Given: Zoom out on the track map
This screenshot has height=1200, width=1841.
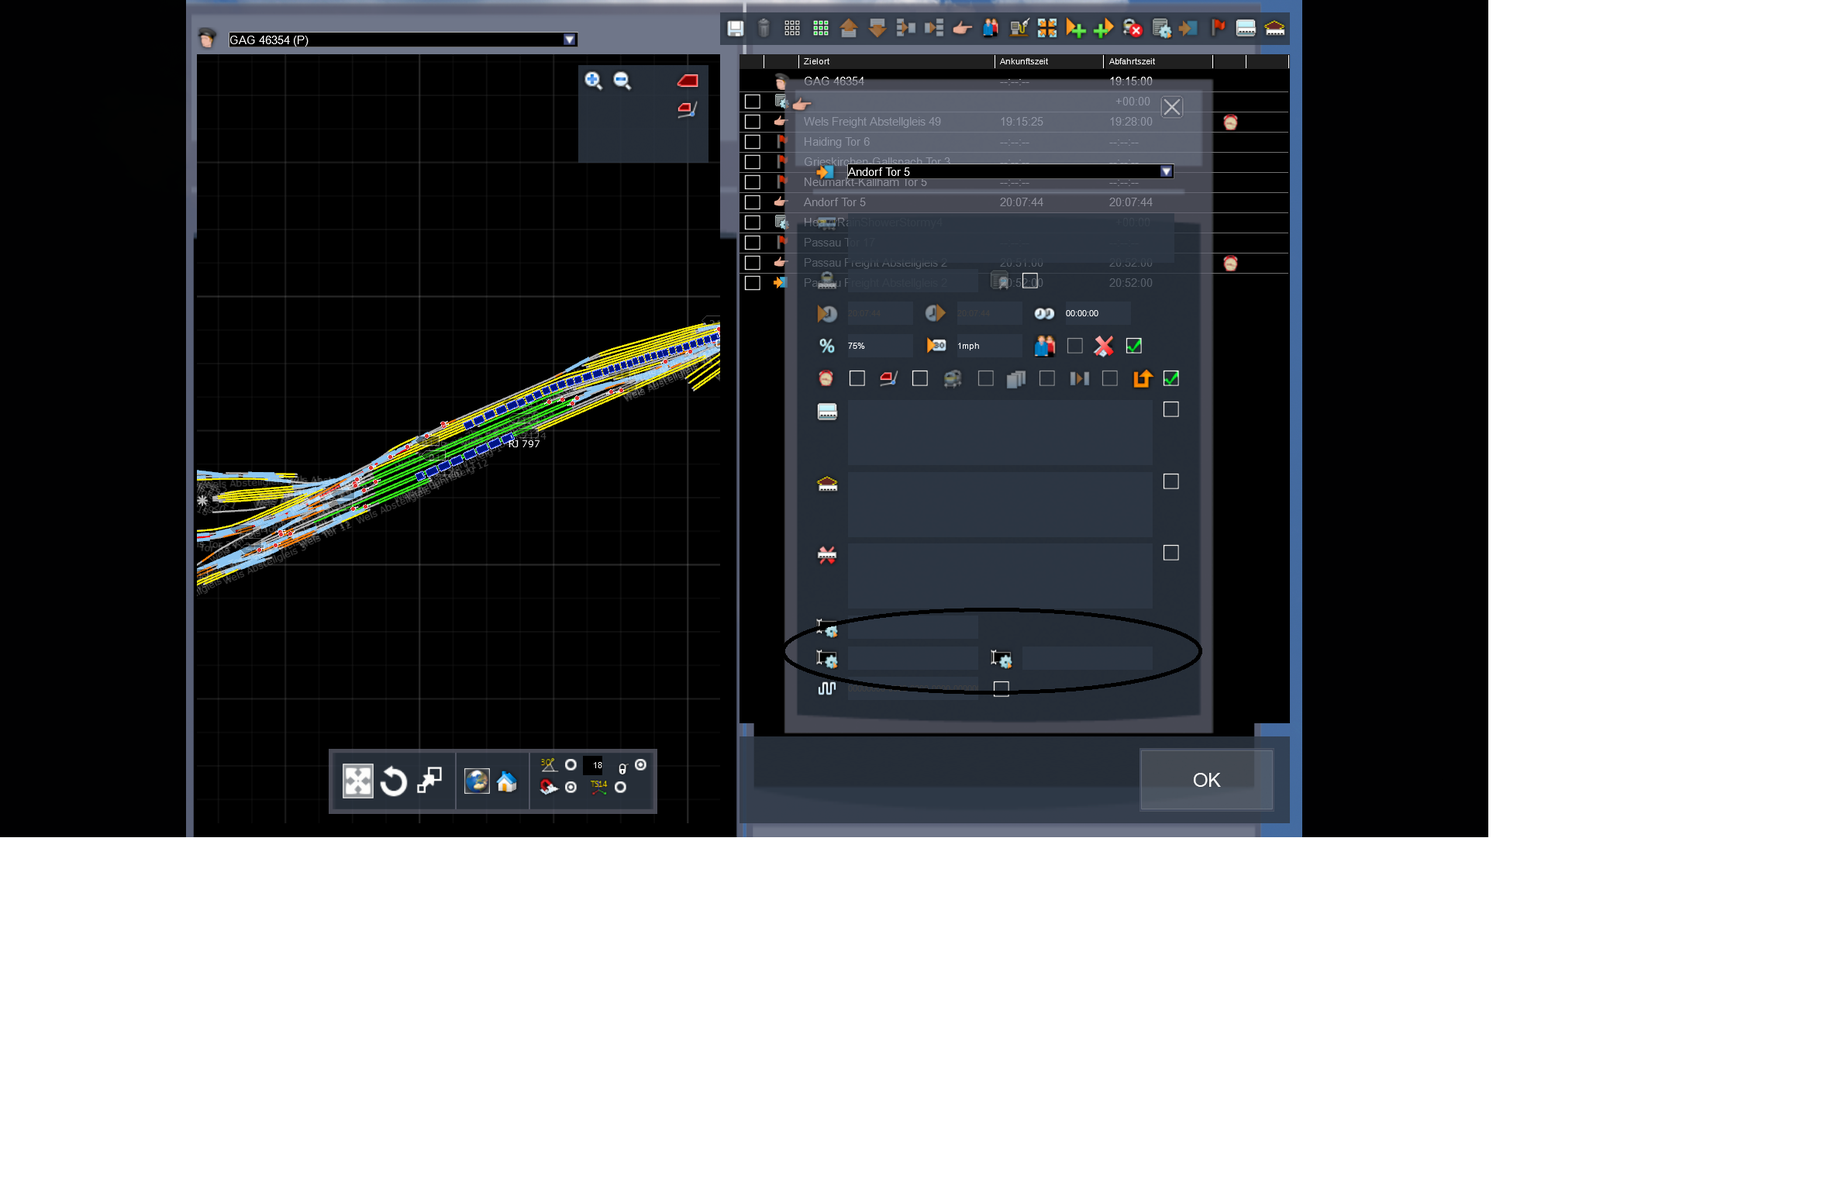Looking at the screenshot, I should click(x=622, y=81).
